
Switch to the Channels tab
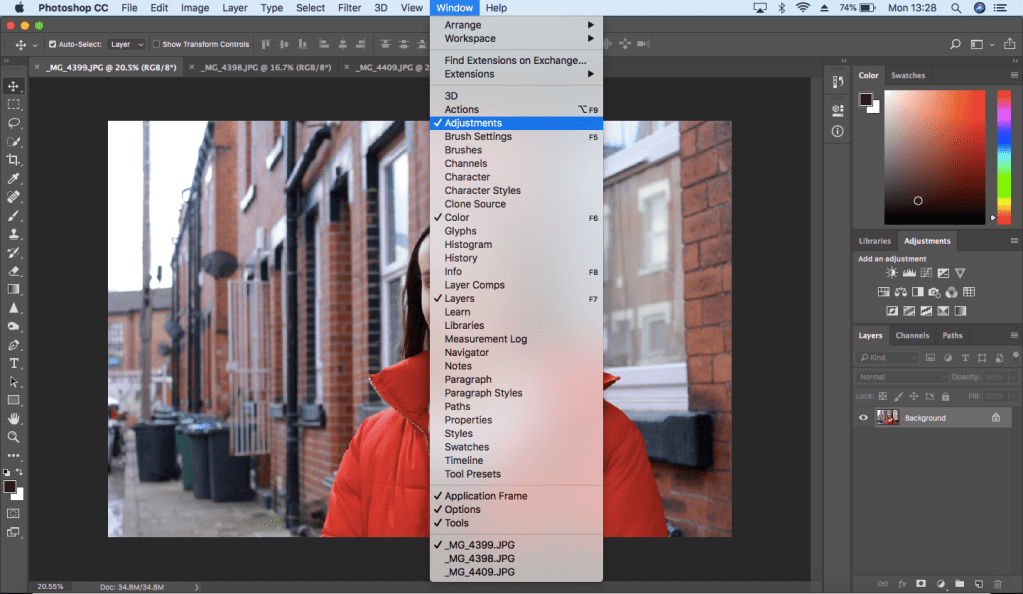pos(912,336)
